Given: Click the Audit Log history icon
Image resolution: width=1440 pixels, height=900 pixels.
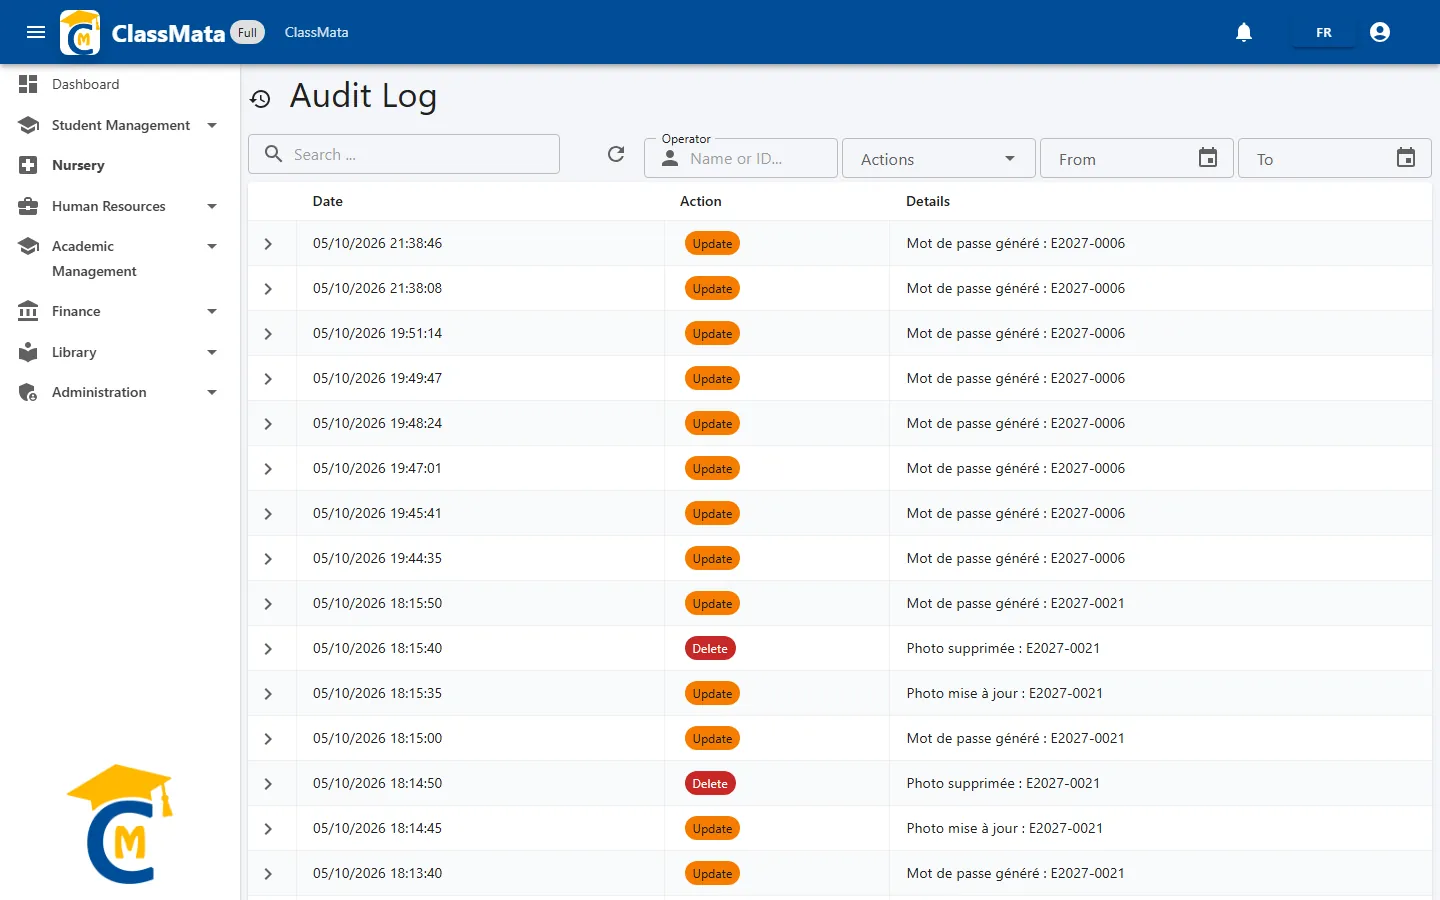Looking at the screenshot, I should pos(260,99).
